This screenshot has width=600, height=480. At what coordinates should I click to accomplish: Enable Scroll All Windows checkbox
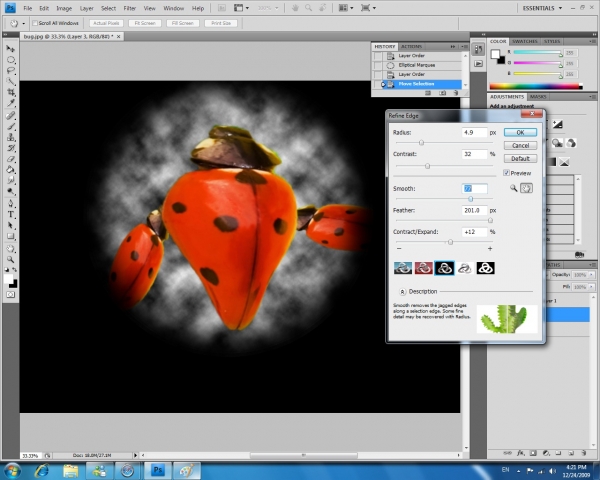click(35, 23)
